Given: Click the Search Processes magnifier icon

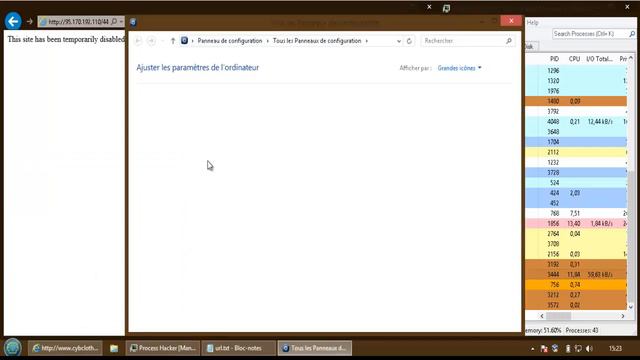Looking at the screenshot, I should point(632,34).
